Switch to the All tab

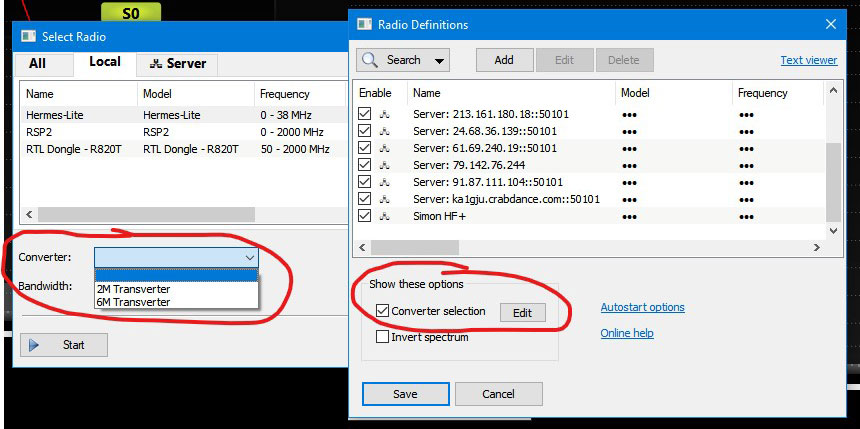click(37, 64)
